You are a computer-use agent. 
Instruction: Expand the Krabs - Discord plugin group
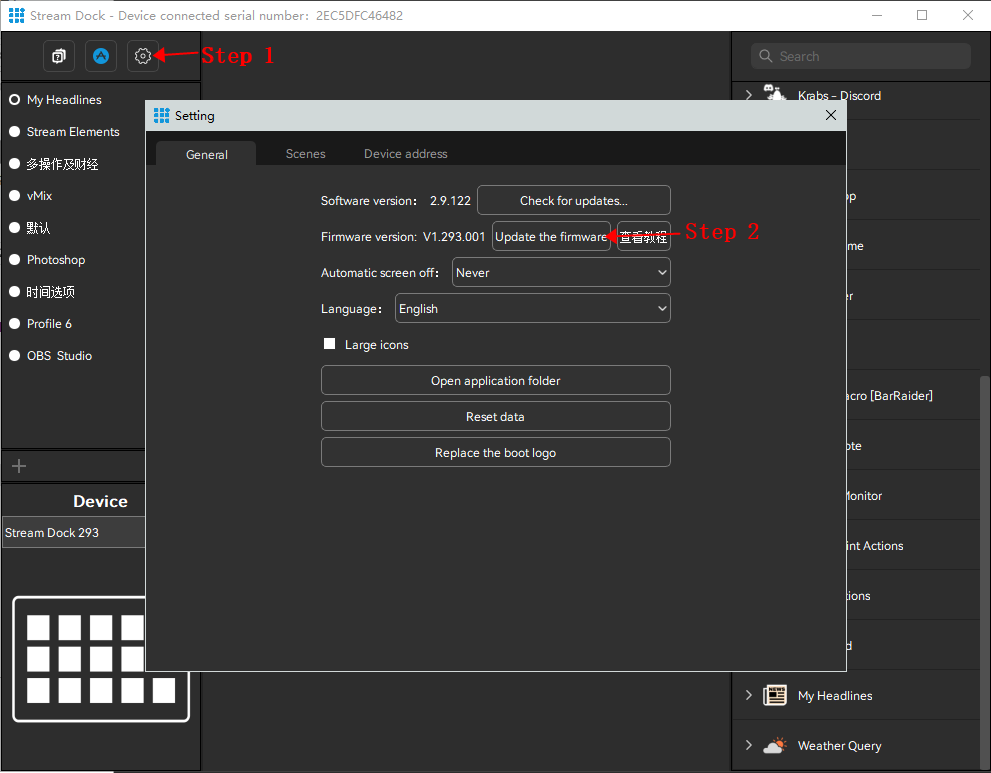(x=749, y=95)
